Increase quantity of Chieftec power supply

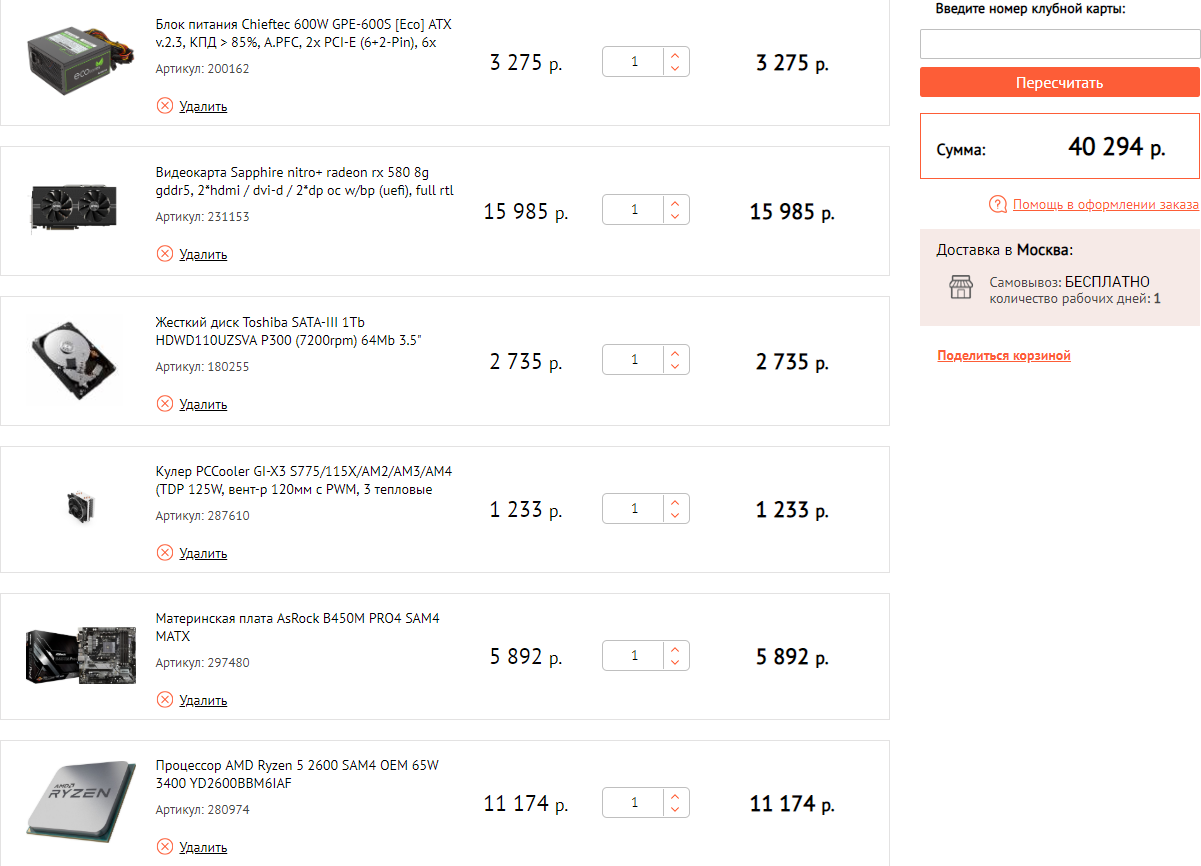click(675, 56)
